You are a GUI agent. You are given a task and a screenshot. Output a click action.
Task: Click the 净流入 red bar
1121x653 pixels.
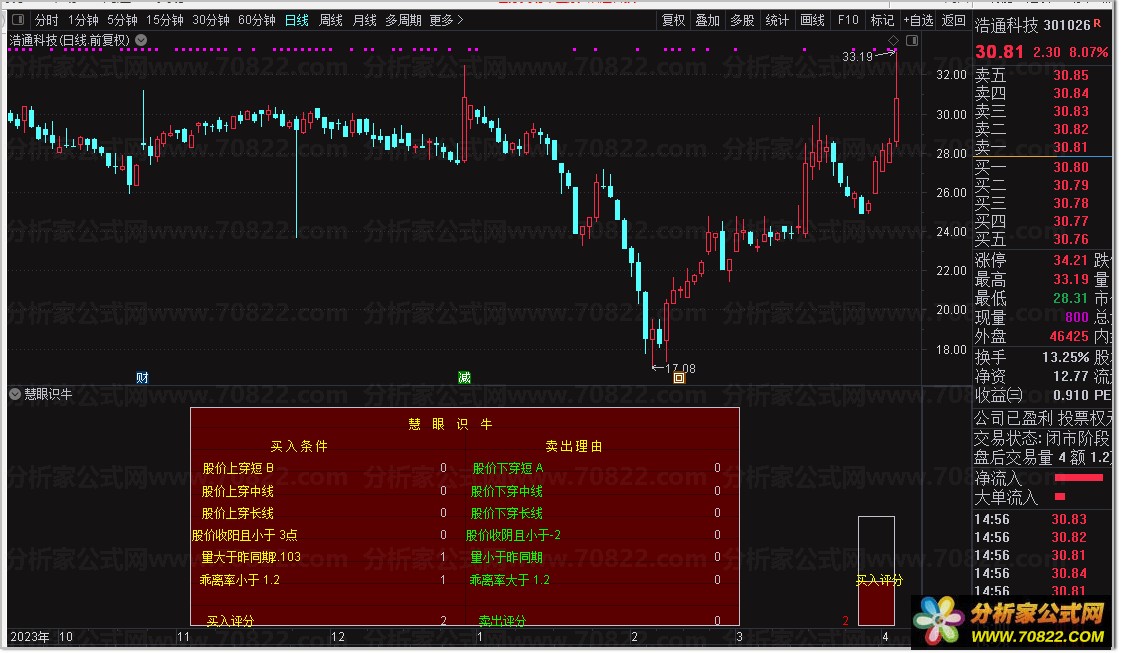pos(1078,478)
